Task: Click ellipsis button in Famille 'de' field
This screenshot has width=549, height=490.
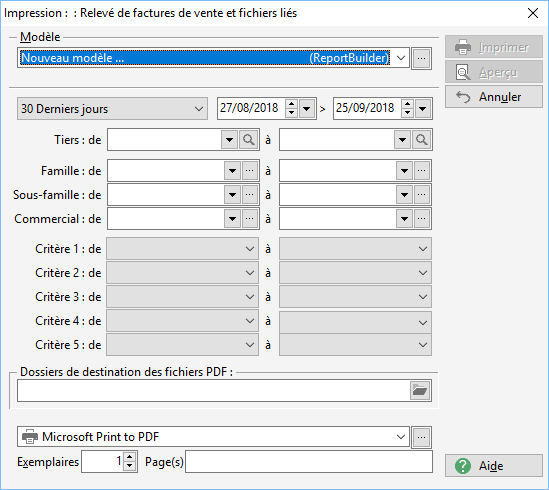Action: click(x=250, y=171)
